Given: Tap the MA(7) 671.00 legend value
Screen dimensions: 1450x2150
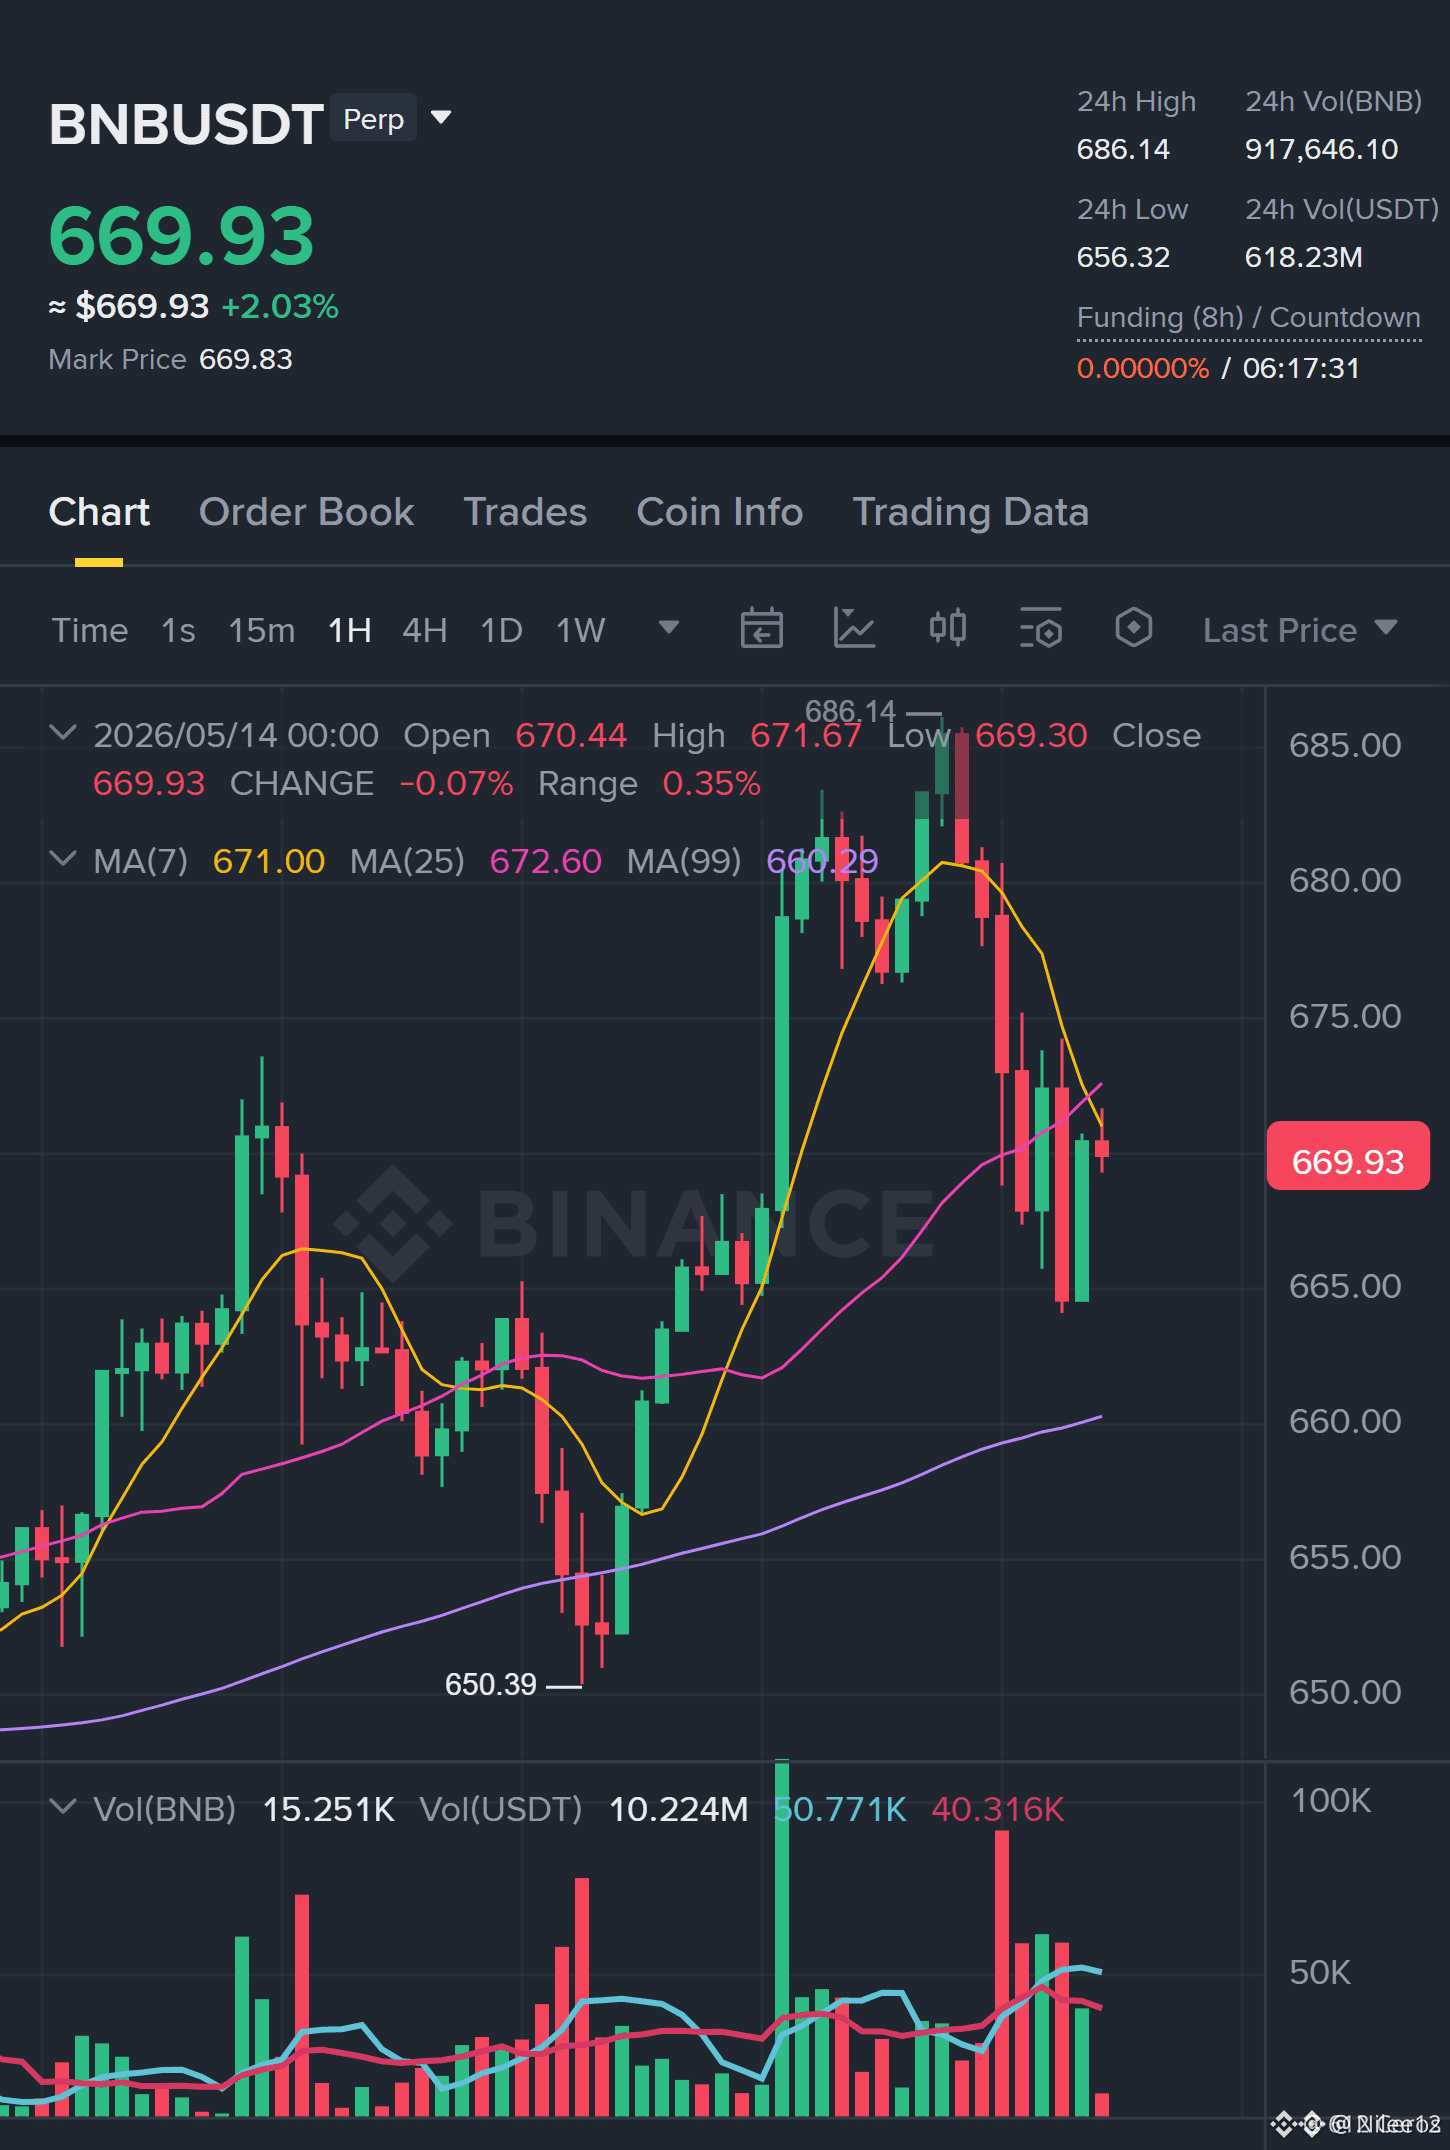Looking at the screenshot, I should pos(268,861).
